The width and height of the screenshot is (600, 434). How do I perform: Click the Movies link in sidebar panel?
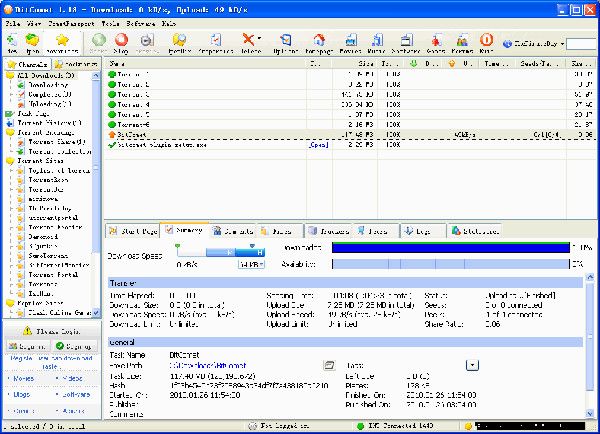point(23,378)
